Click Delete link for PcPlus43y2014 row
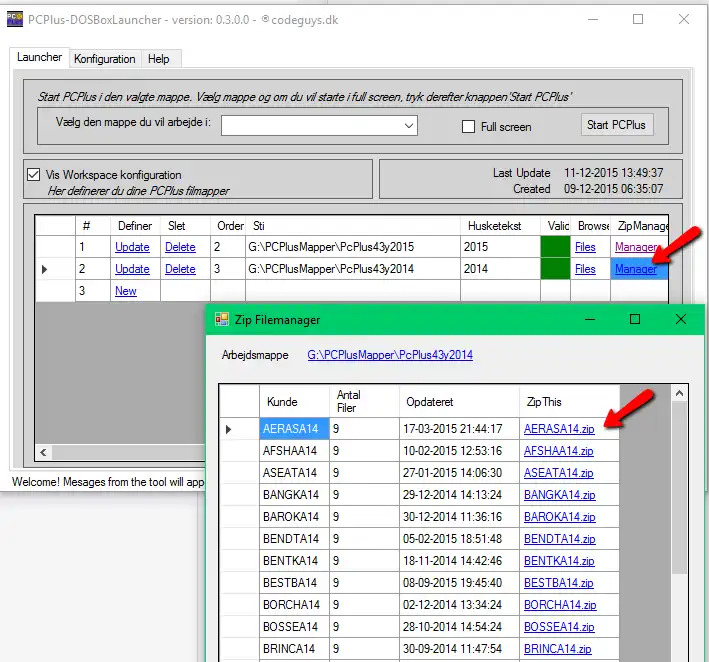709x662 pixels. click(x=180, y=269)
